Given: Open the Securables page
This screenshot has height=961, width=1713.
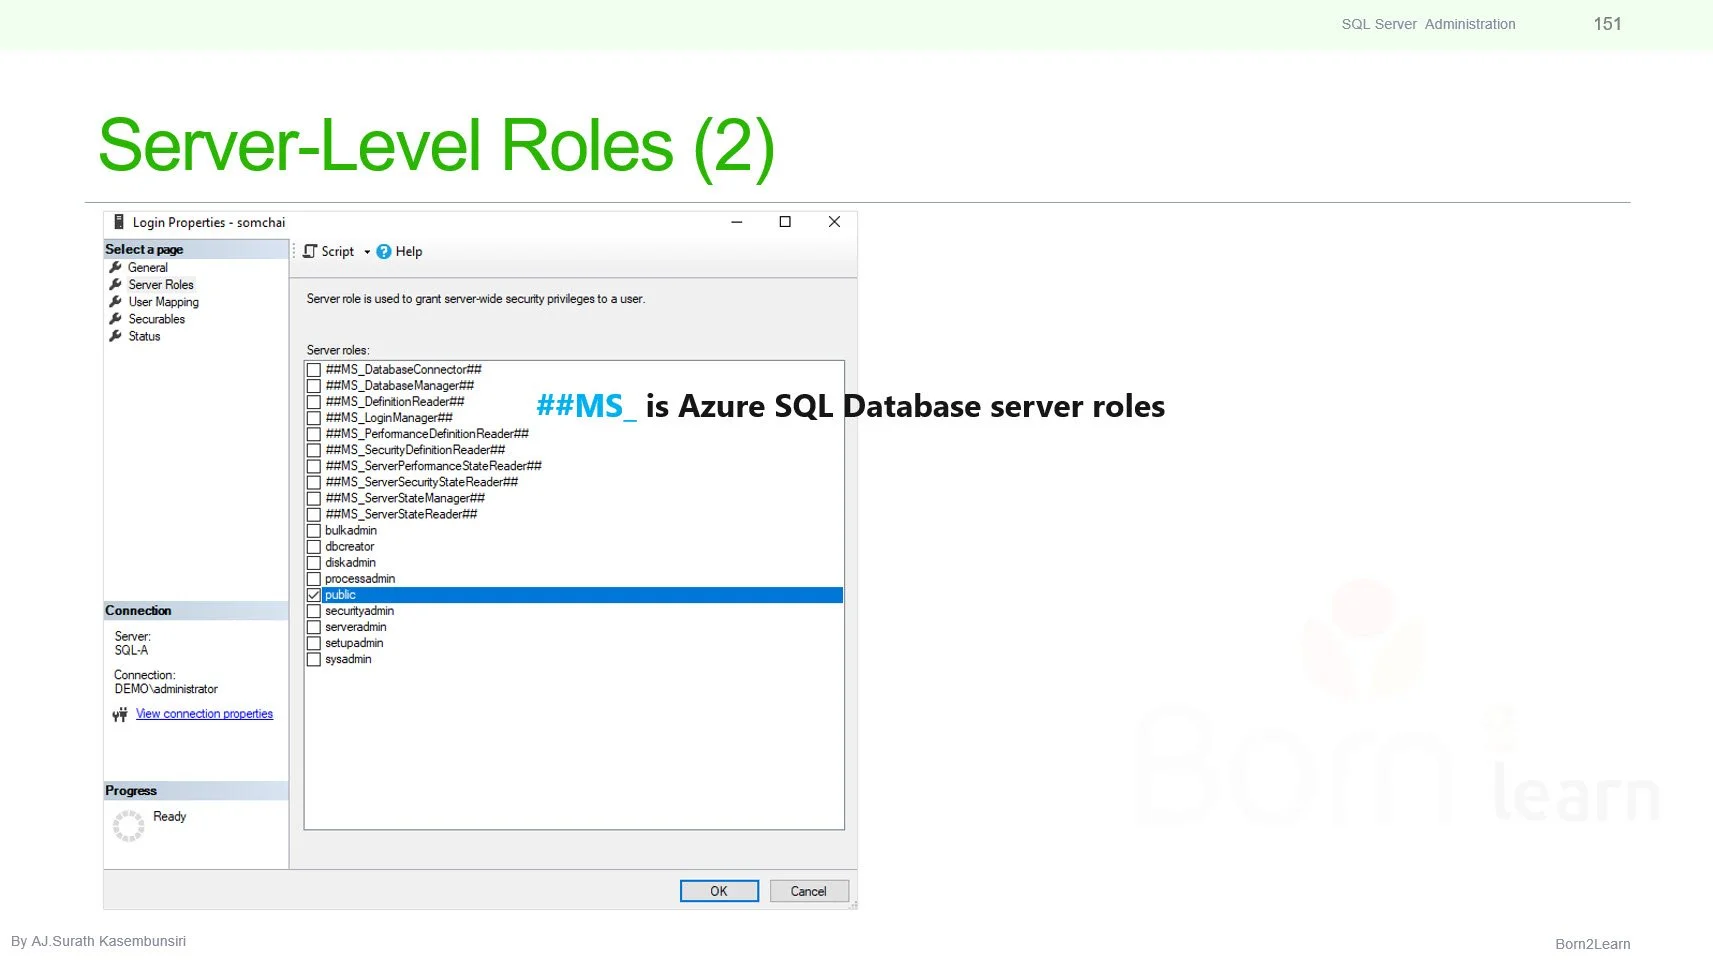Looking at the screenshot, I should pos(157,319).
